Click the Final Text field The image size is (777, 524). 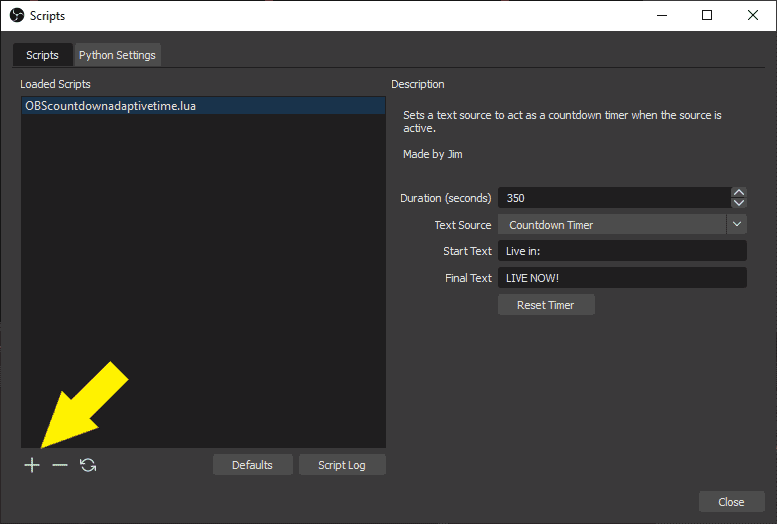point(621,278)
